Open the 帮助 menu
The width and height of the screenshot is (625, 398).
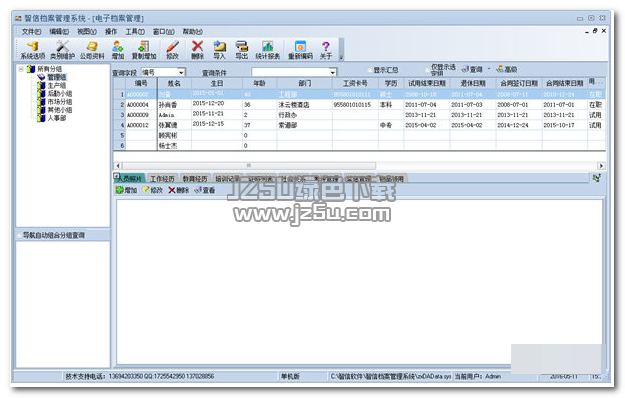(193, 31)
